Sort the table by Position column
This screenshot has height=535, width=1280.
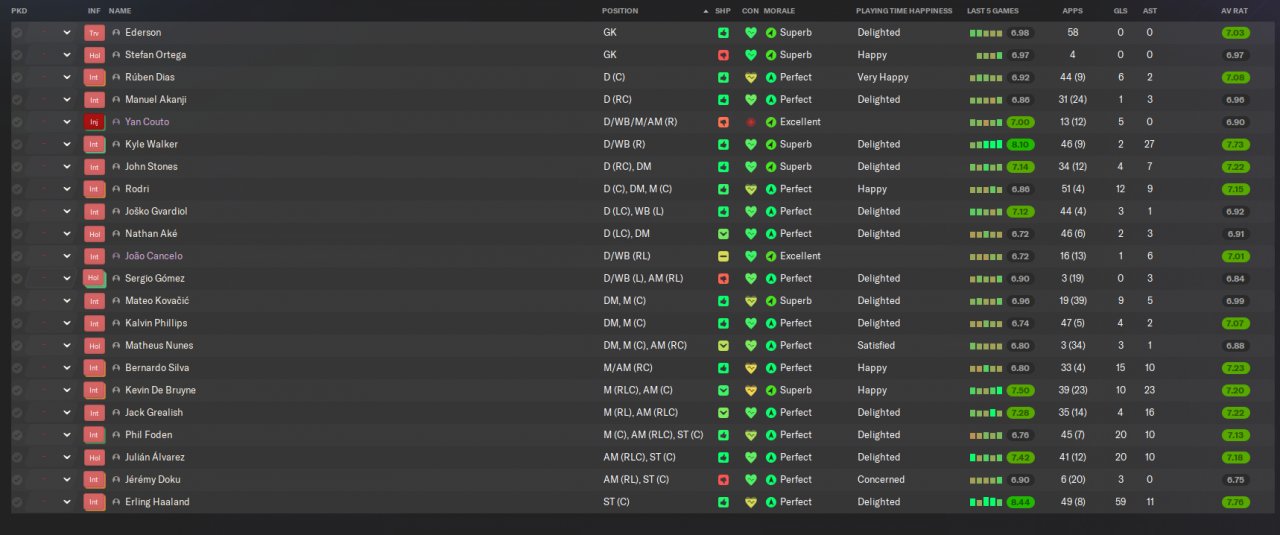620,10
